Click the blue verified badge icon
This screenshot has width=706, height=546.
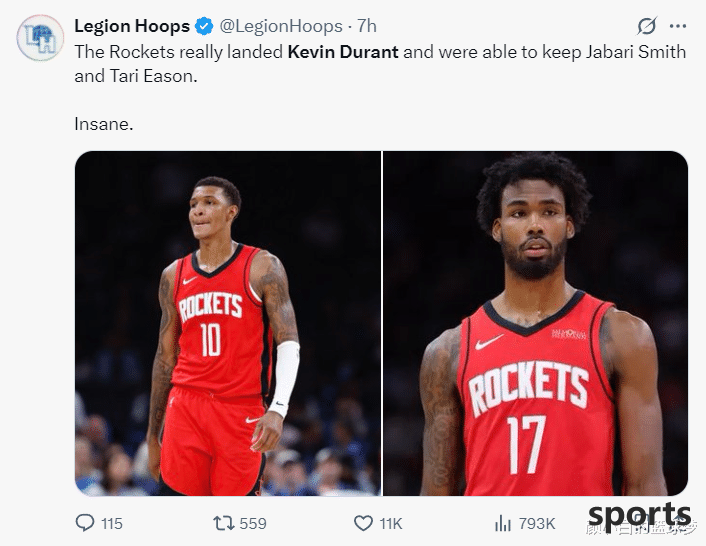point(204,27)
